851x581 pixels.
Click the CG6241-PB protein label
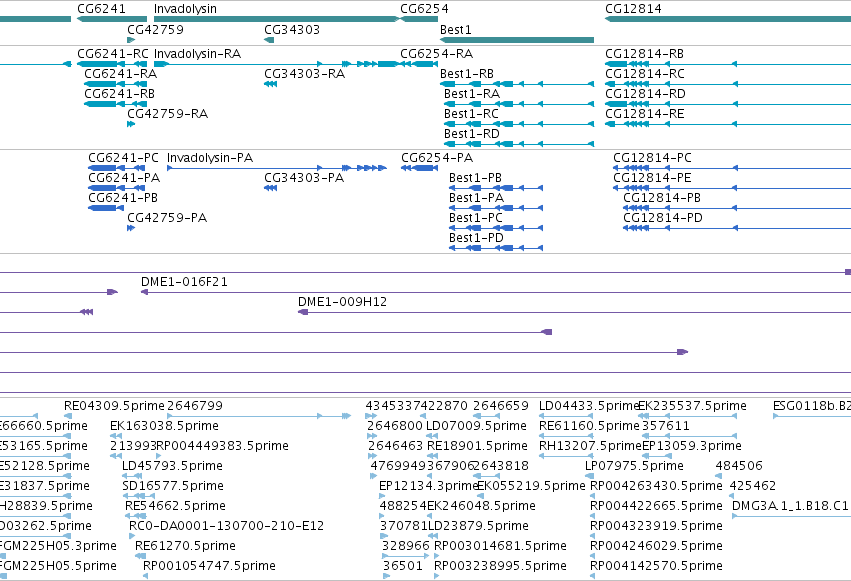(123, 197)
